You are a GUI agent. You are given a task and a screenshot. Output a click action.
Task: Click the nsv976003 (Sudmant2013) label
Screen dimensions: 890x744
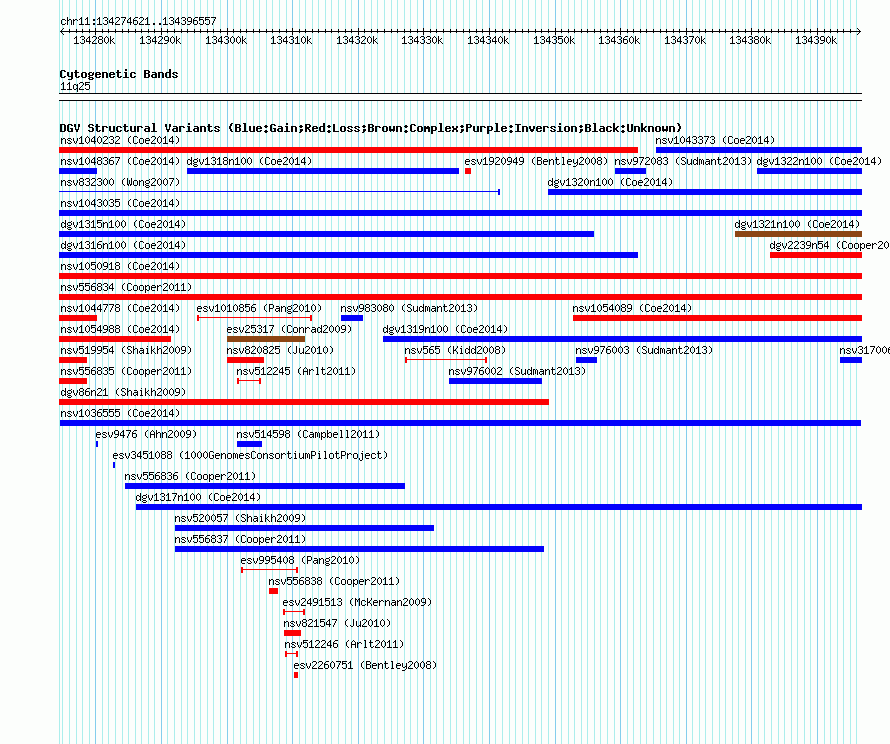644,350
